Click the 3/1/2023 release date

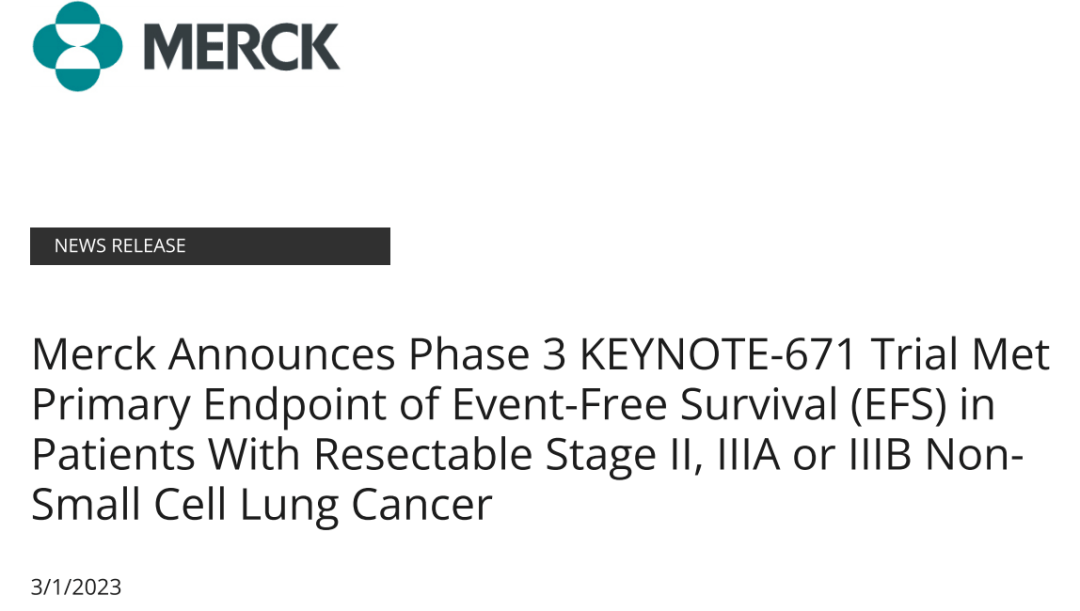[x=76, y=587]
